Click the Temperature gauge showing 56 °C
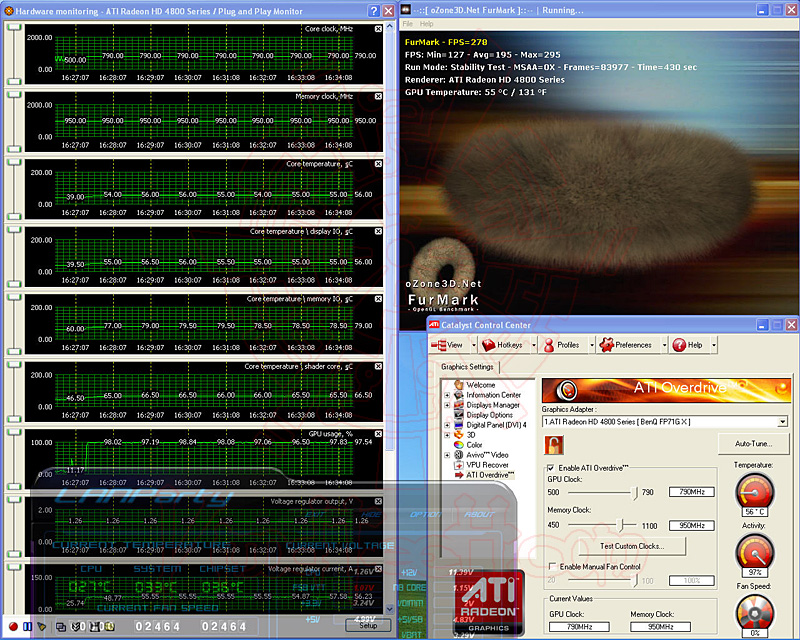The height and width of the screenshot is (640, 800). coord(754,493)
